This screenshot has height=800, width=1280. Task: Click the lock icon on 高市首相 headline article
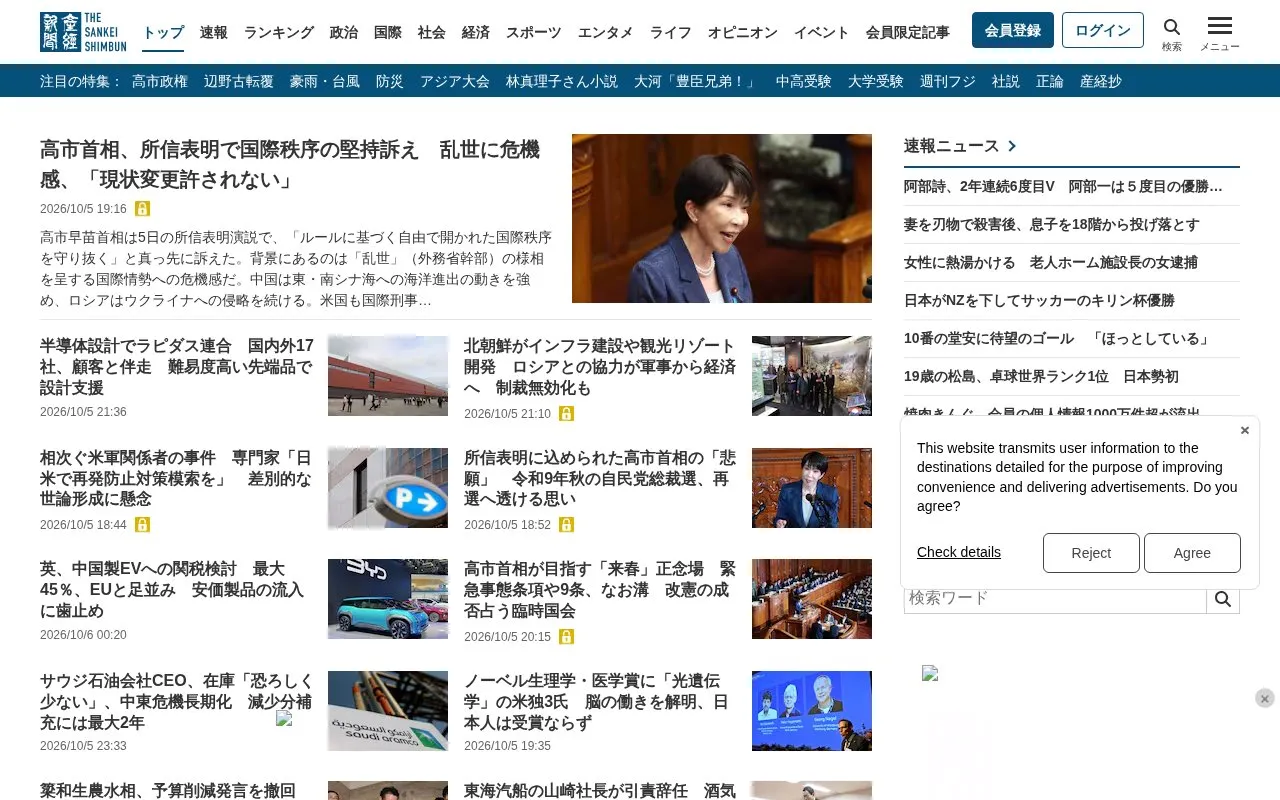pyautogui.click(x=142, y=209)
